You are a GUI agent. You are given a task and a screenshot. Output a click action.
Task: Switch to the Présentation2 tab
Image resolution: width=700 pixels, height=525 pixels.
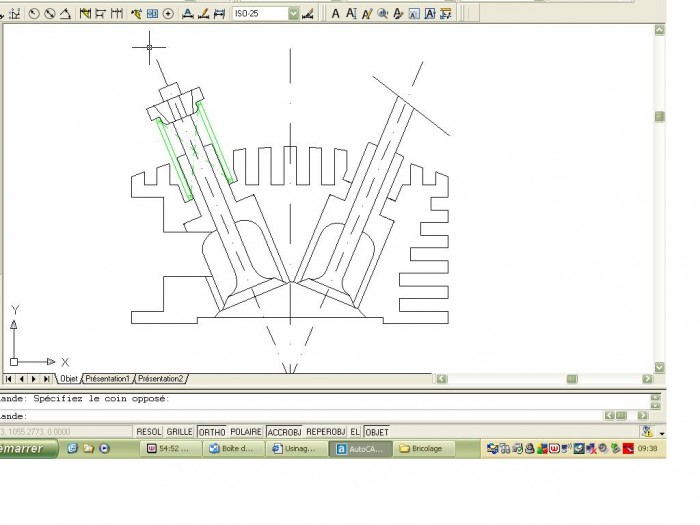point(161,379)
